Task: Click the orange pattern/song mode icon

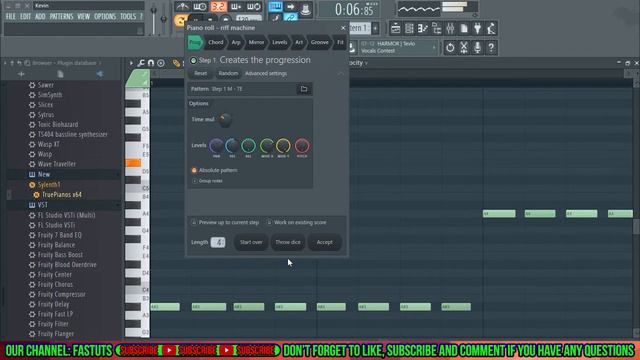Action: tap(180, 20)
